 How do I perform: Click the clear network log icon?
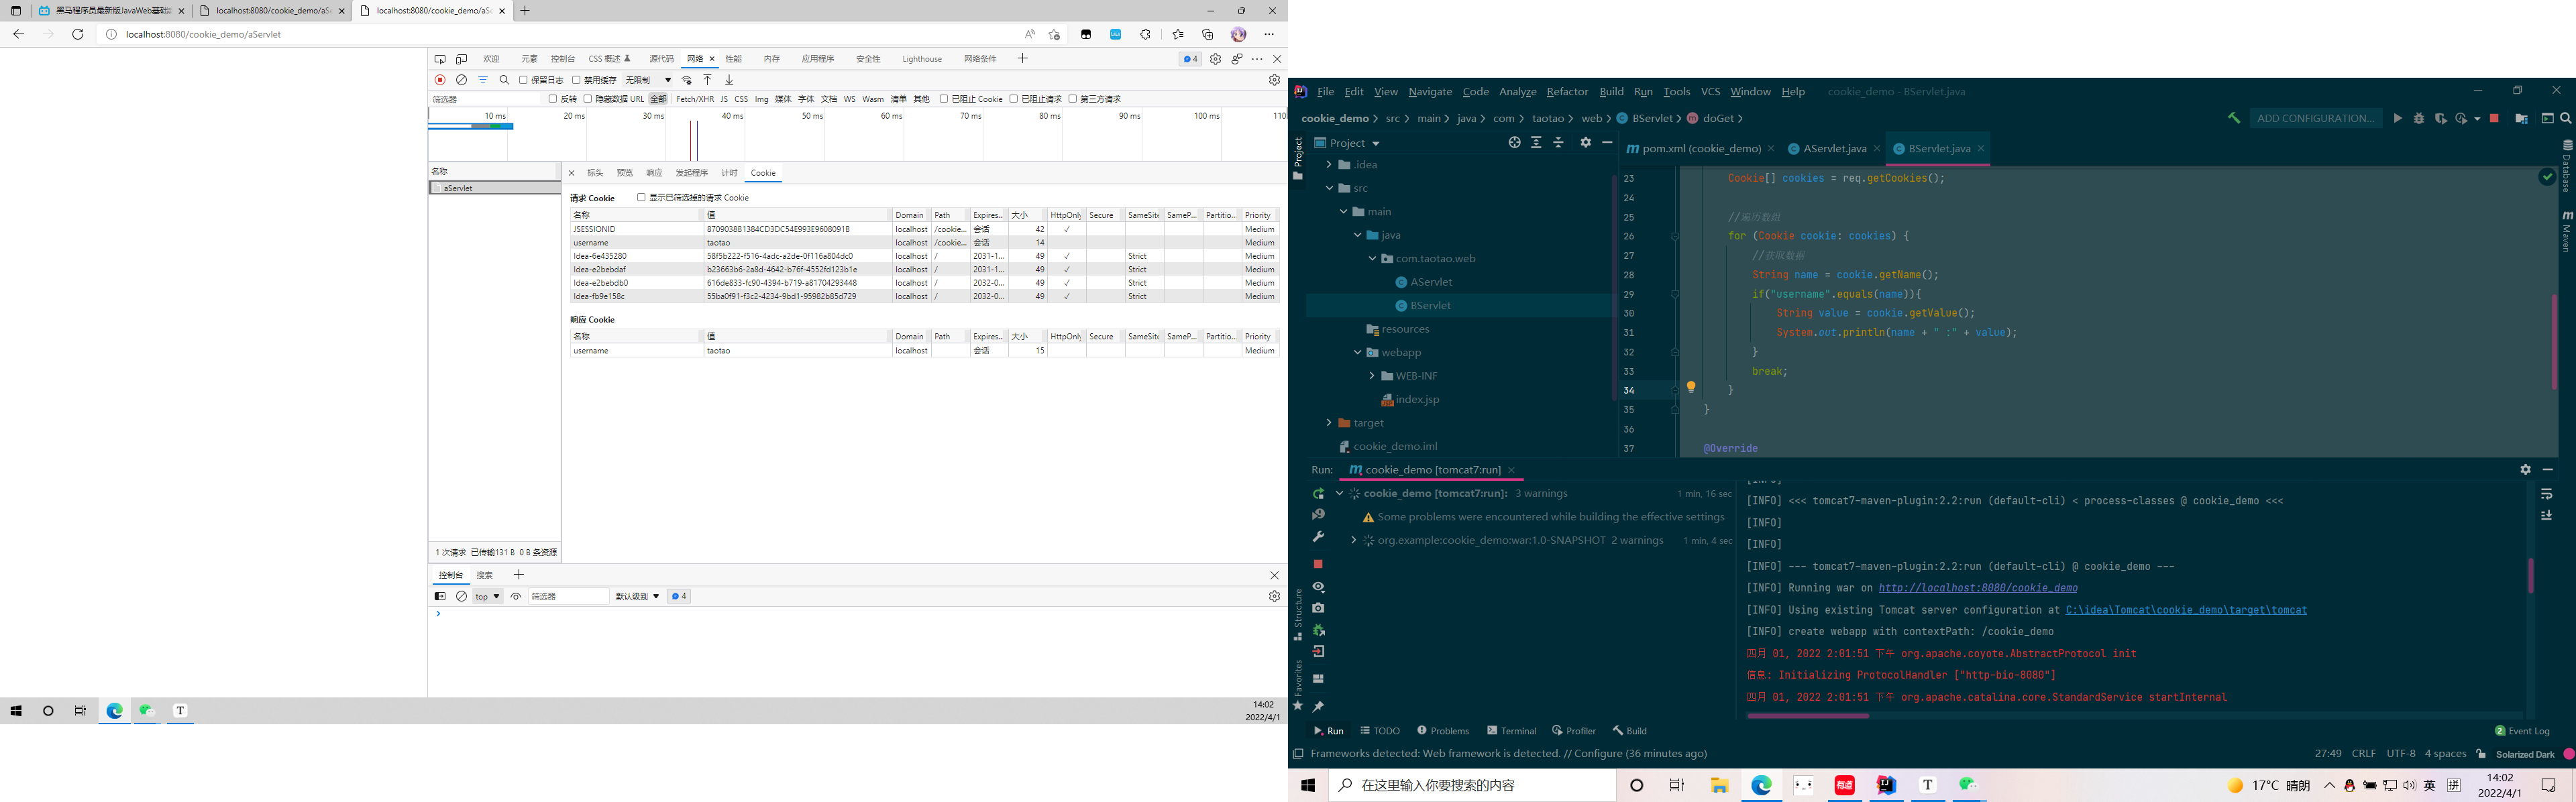tap(461, 80)
